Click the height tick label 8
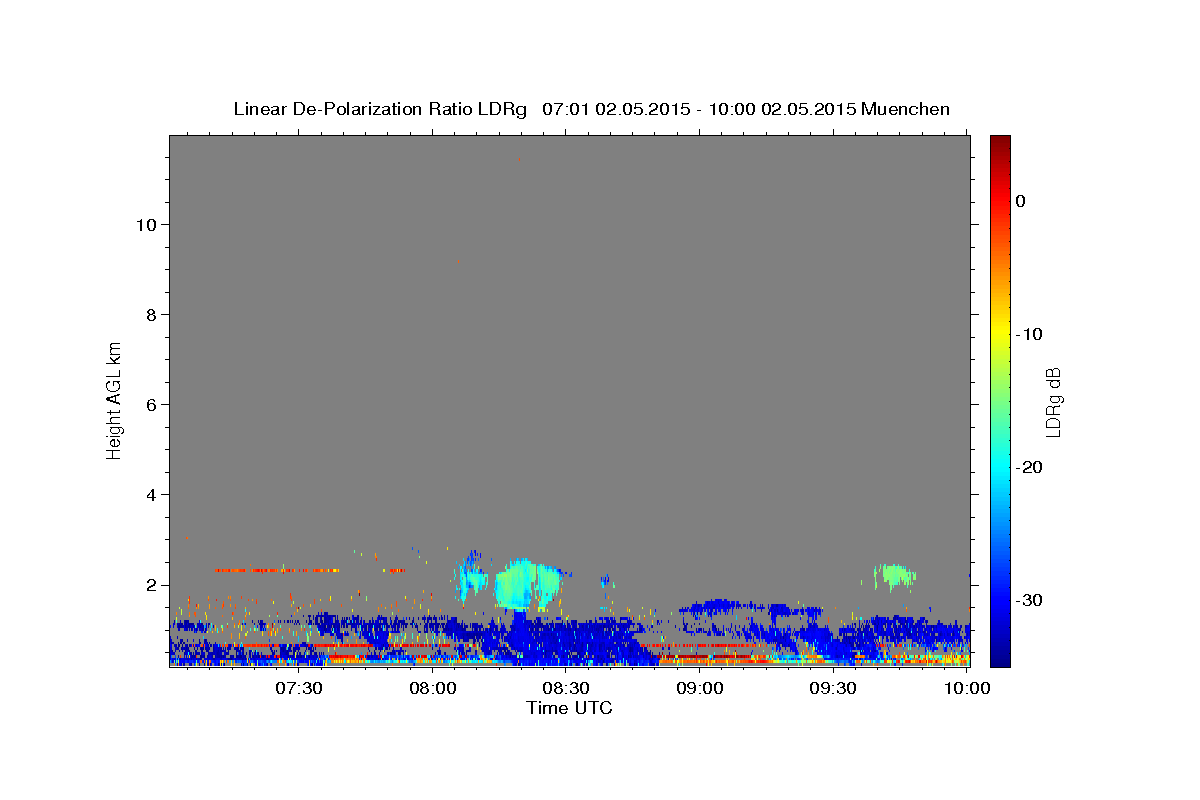The image size is (1200, 800). (149, 315)
